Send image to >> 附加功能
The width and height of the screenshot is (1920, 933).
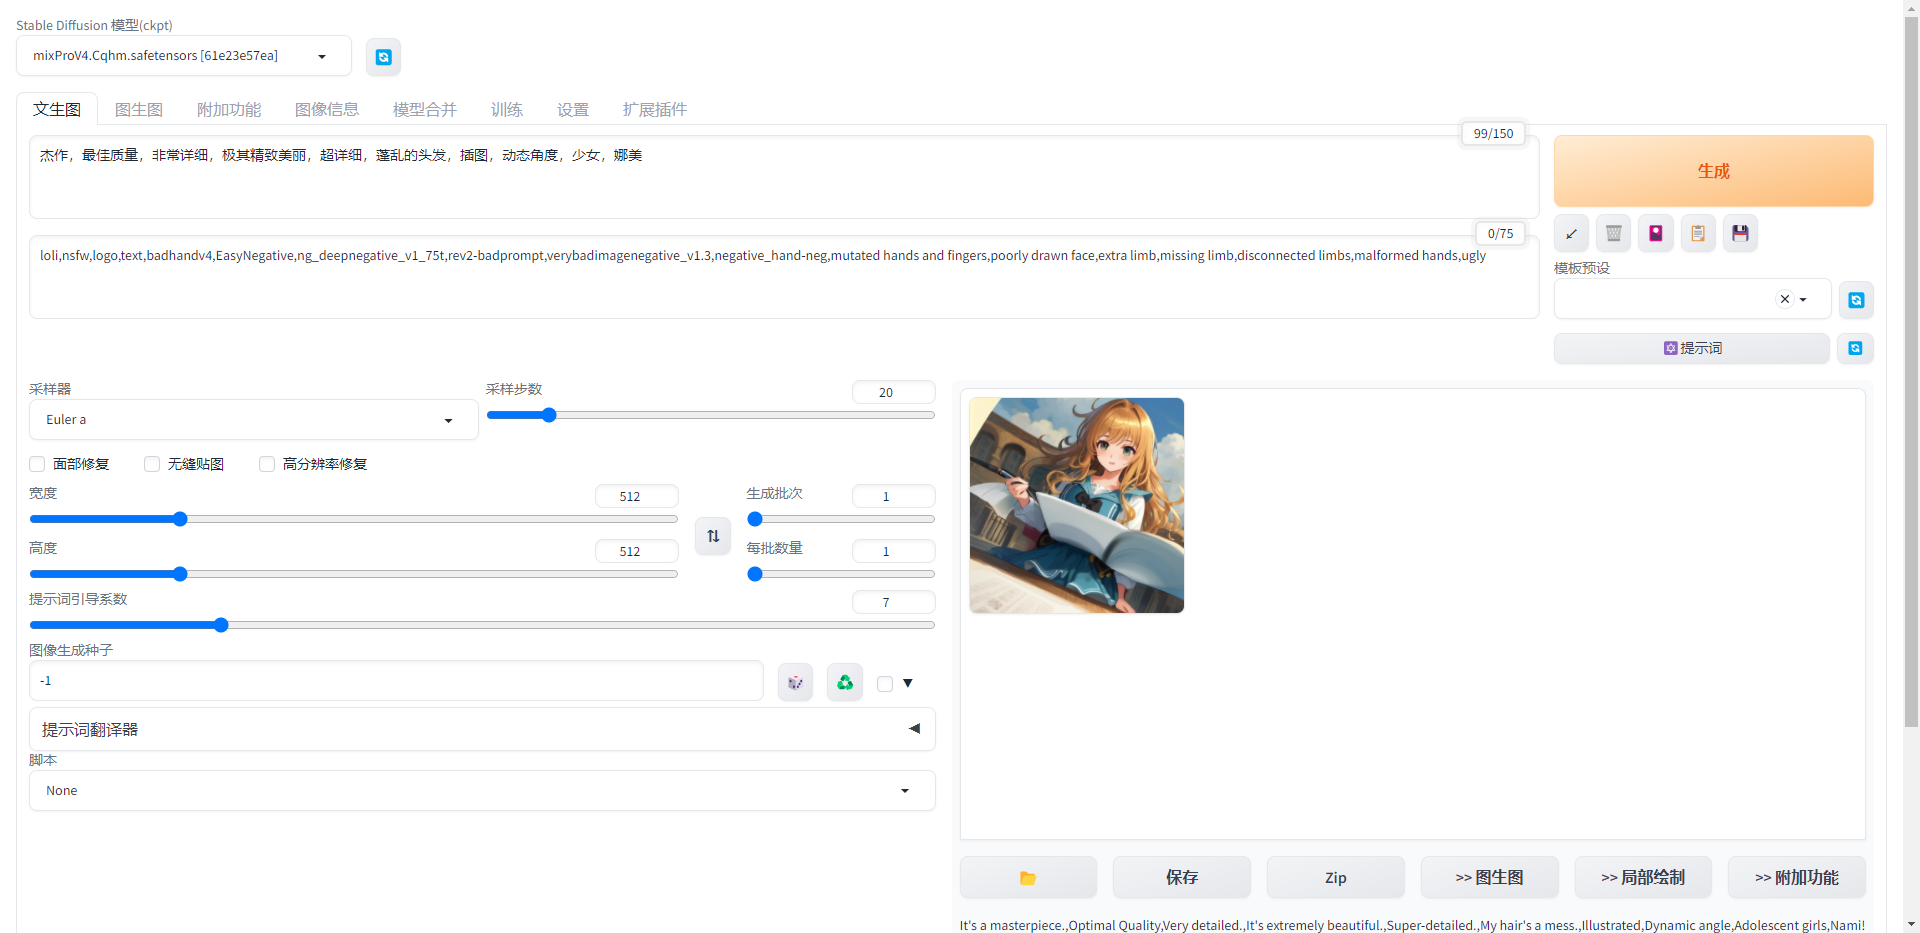pyautogui.click(x=1797, y=878)
